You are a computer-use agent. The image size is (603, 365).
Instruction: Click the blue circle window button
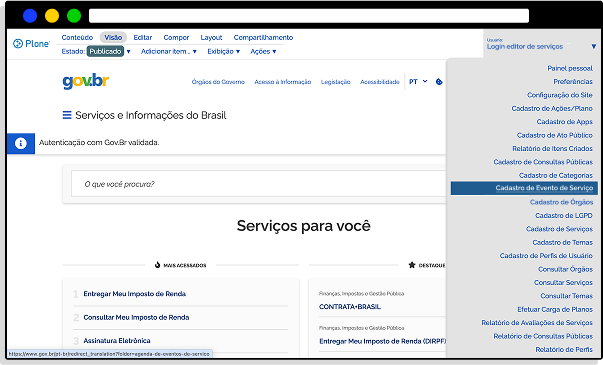coord(30,16)
